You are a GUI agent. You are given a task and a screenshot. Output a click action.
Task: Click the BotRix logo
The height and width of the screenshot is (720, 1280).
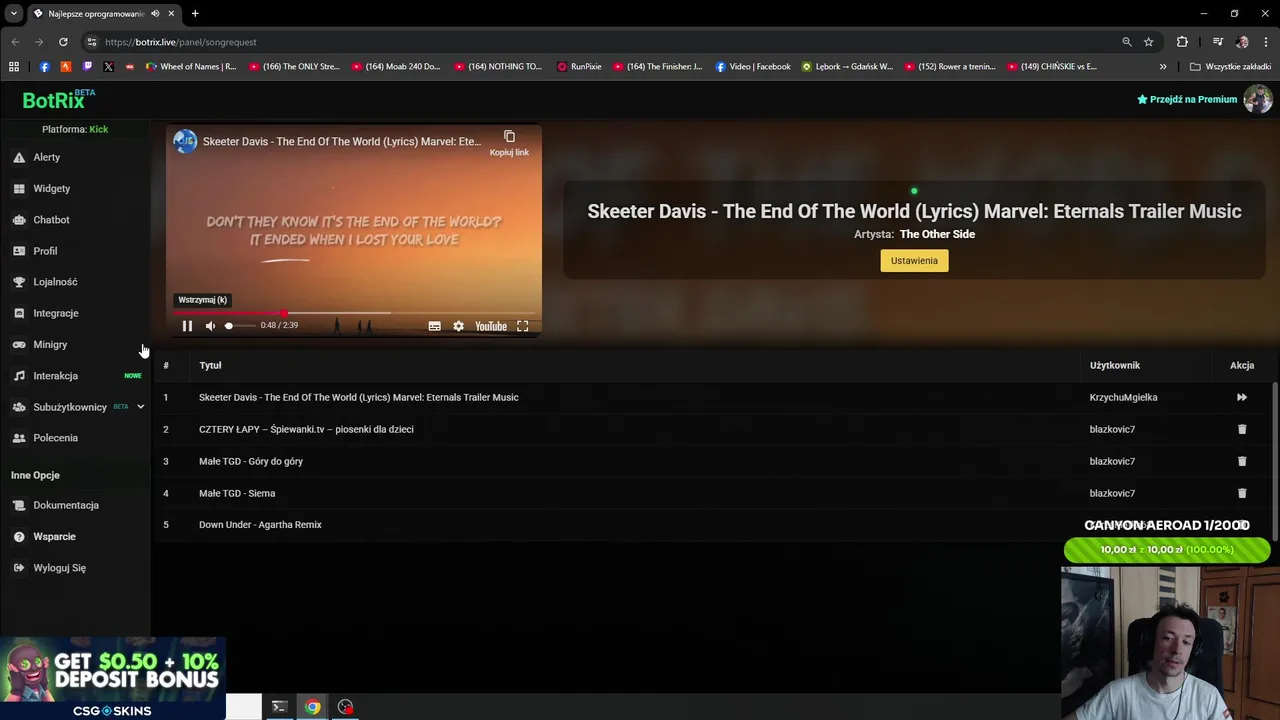[58, 99]
